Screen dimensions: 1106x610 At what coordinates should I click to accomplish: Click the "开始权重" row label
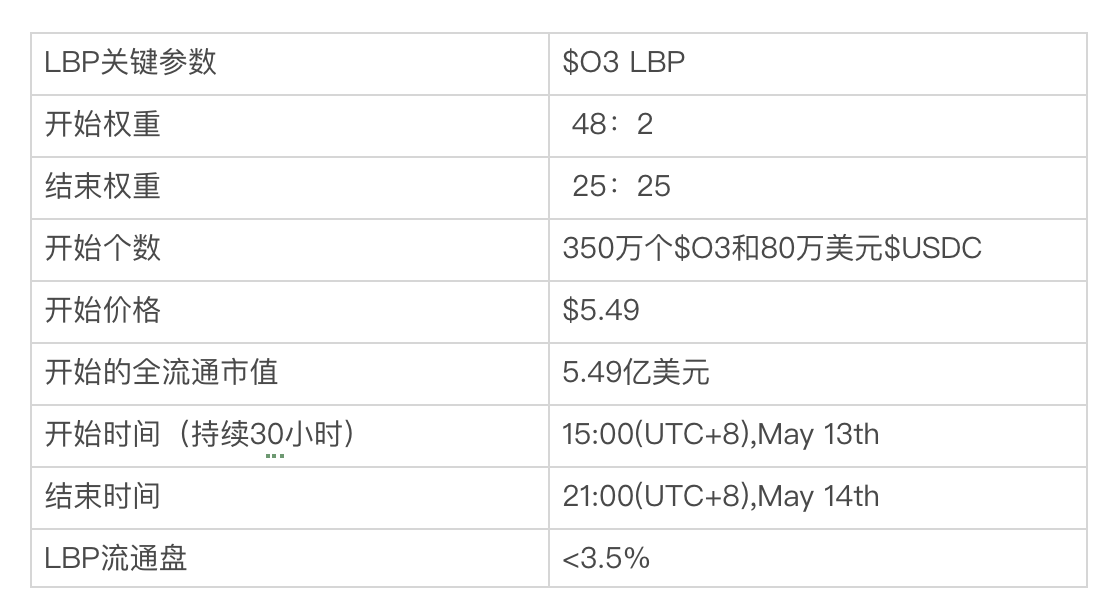click(x=102, y=124)
